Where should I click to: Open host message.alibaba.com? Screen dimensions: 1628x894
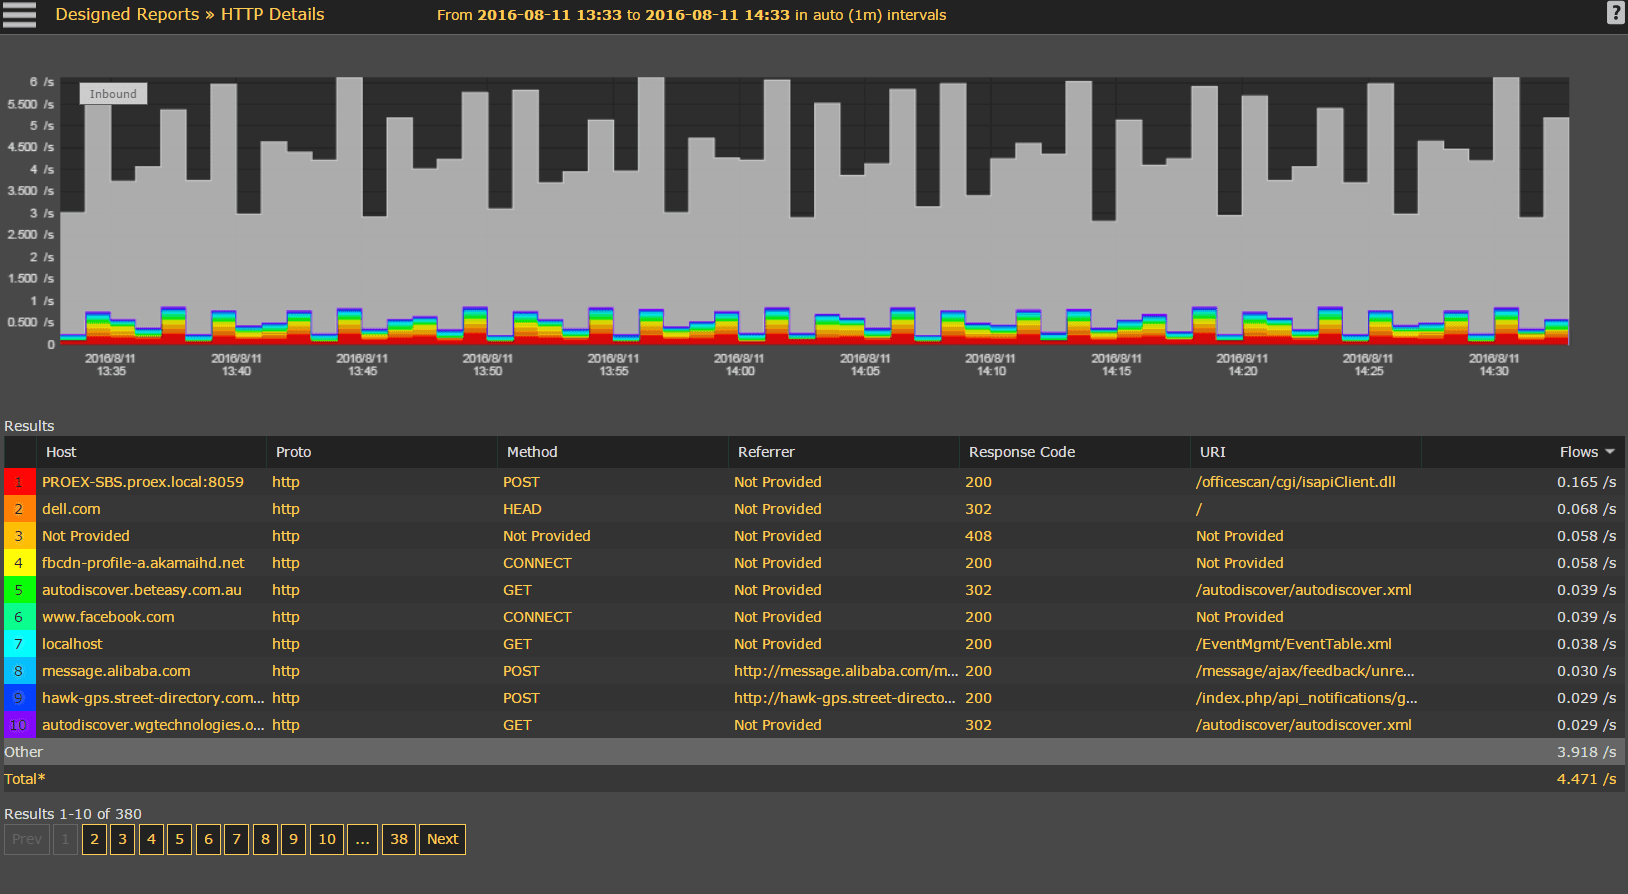point(116,671)
